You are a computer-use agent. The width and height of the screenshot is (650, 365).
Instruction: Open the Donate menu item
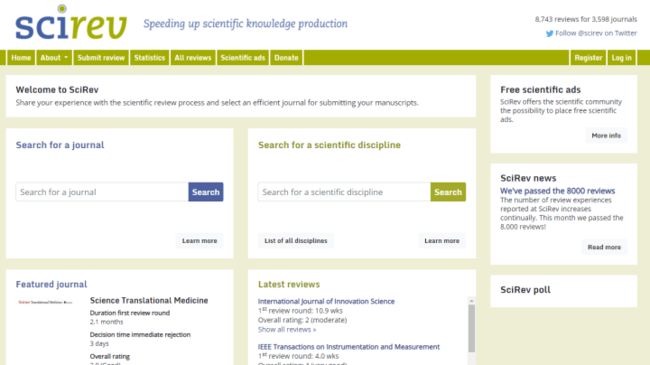pyautogui.click(x=286, y=58)
